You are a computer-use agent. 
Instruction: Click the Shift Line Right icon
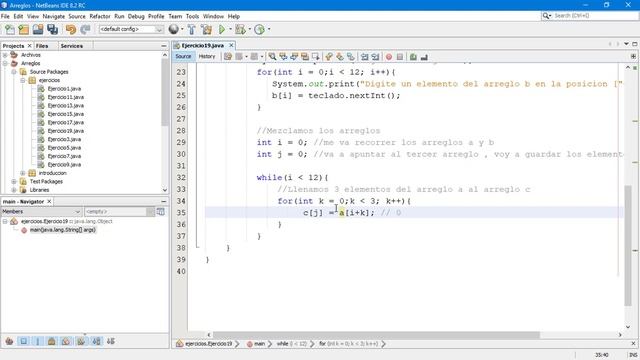point(375,57)
